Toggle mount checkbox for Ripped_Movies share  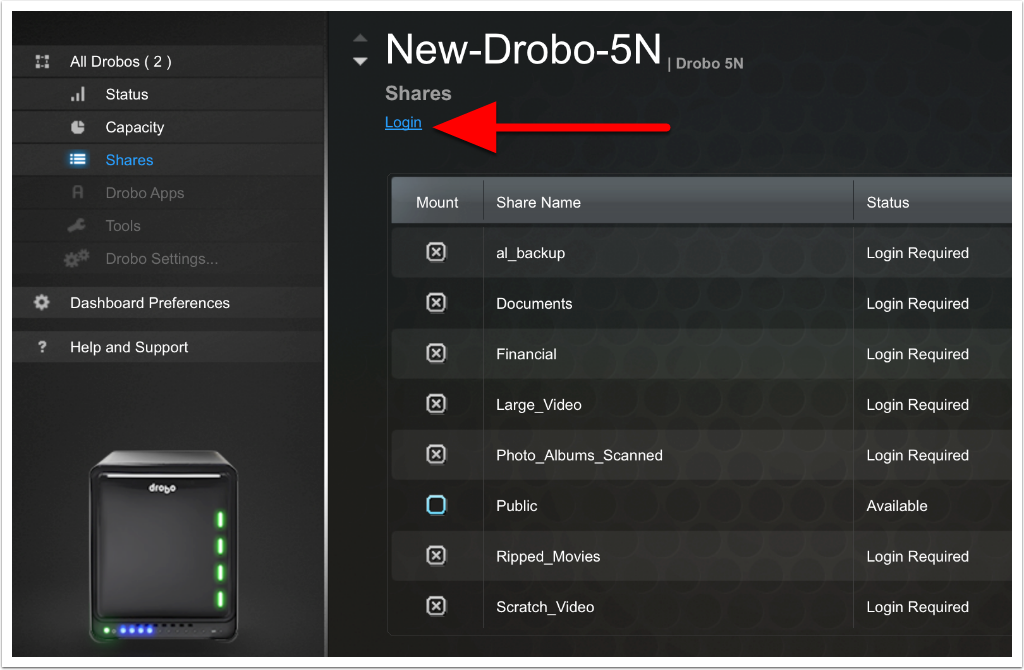tap(436, 556)
